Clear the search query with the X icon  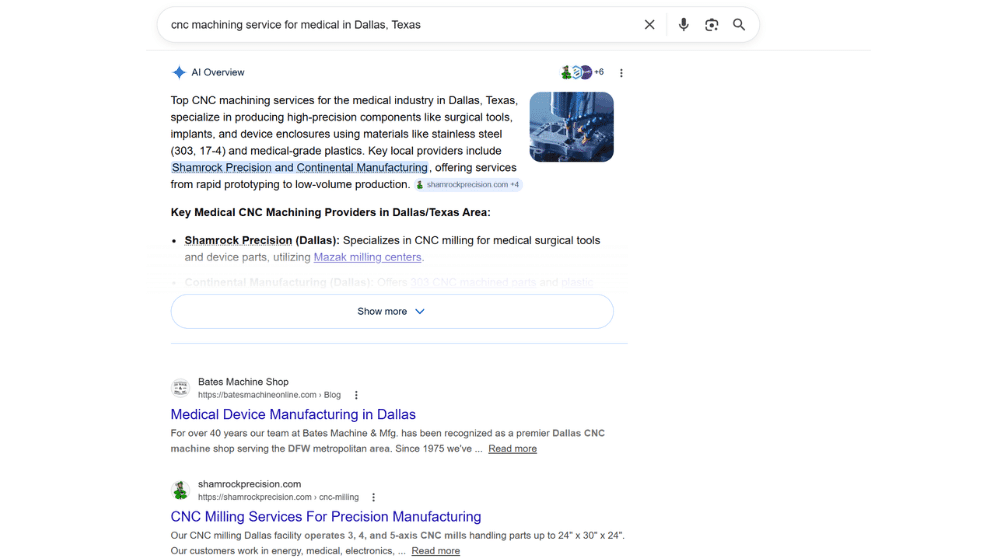(x=649, y=25)
